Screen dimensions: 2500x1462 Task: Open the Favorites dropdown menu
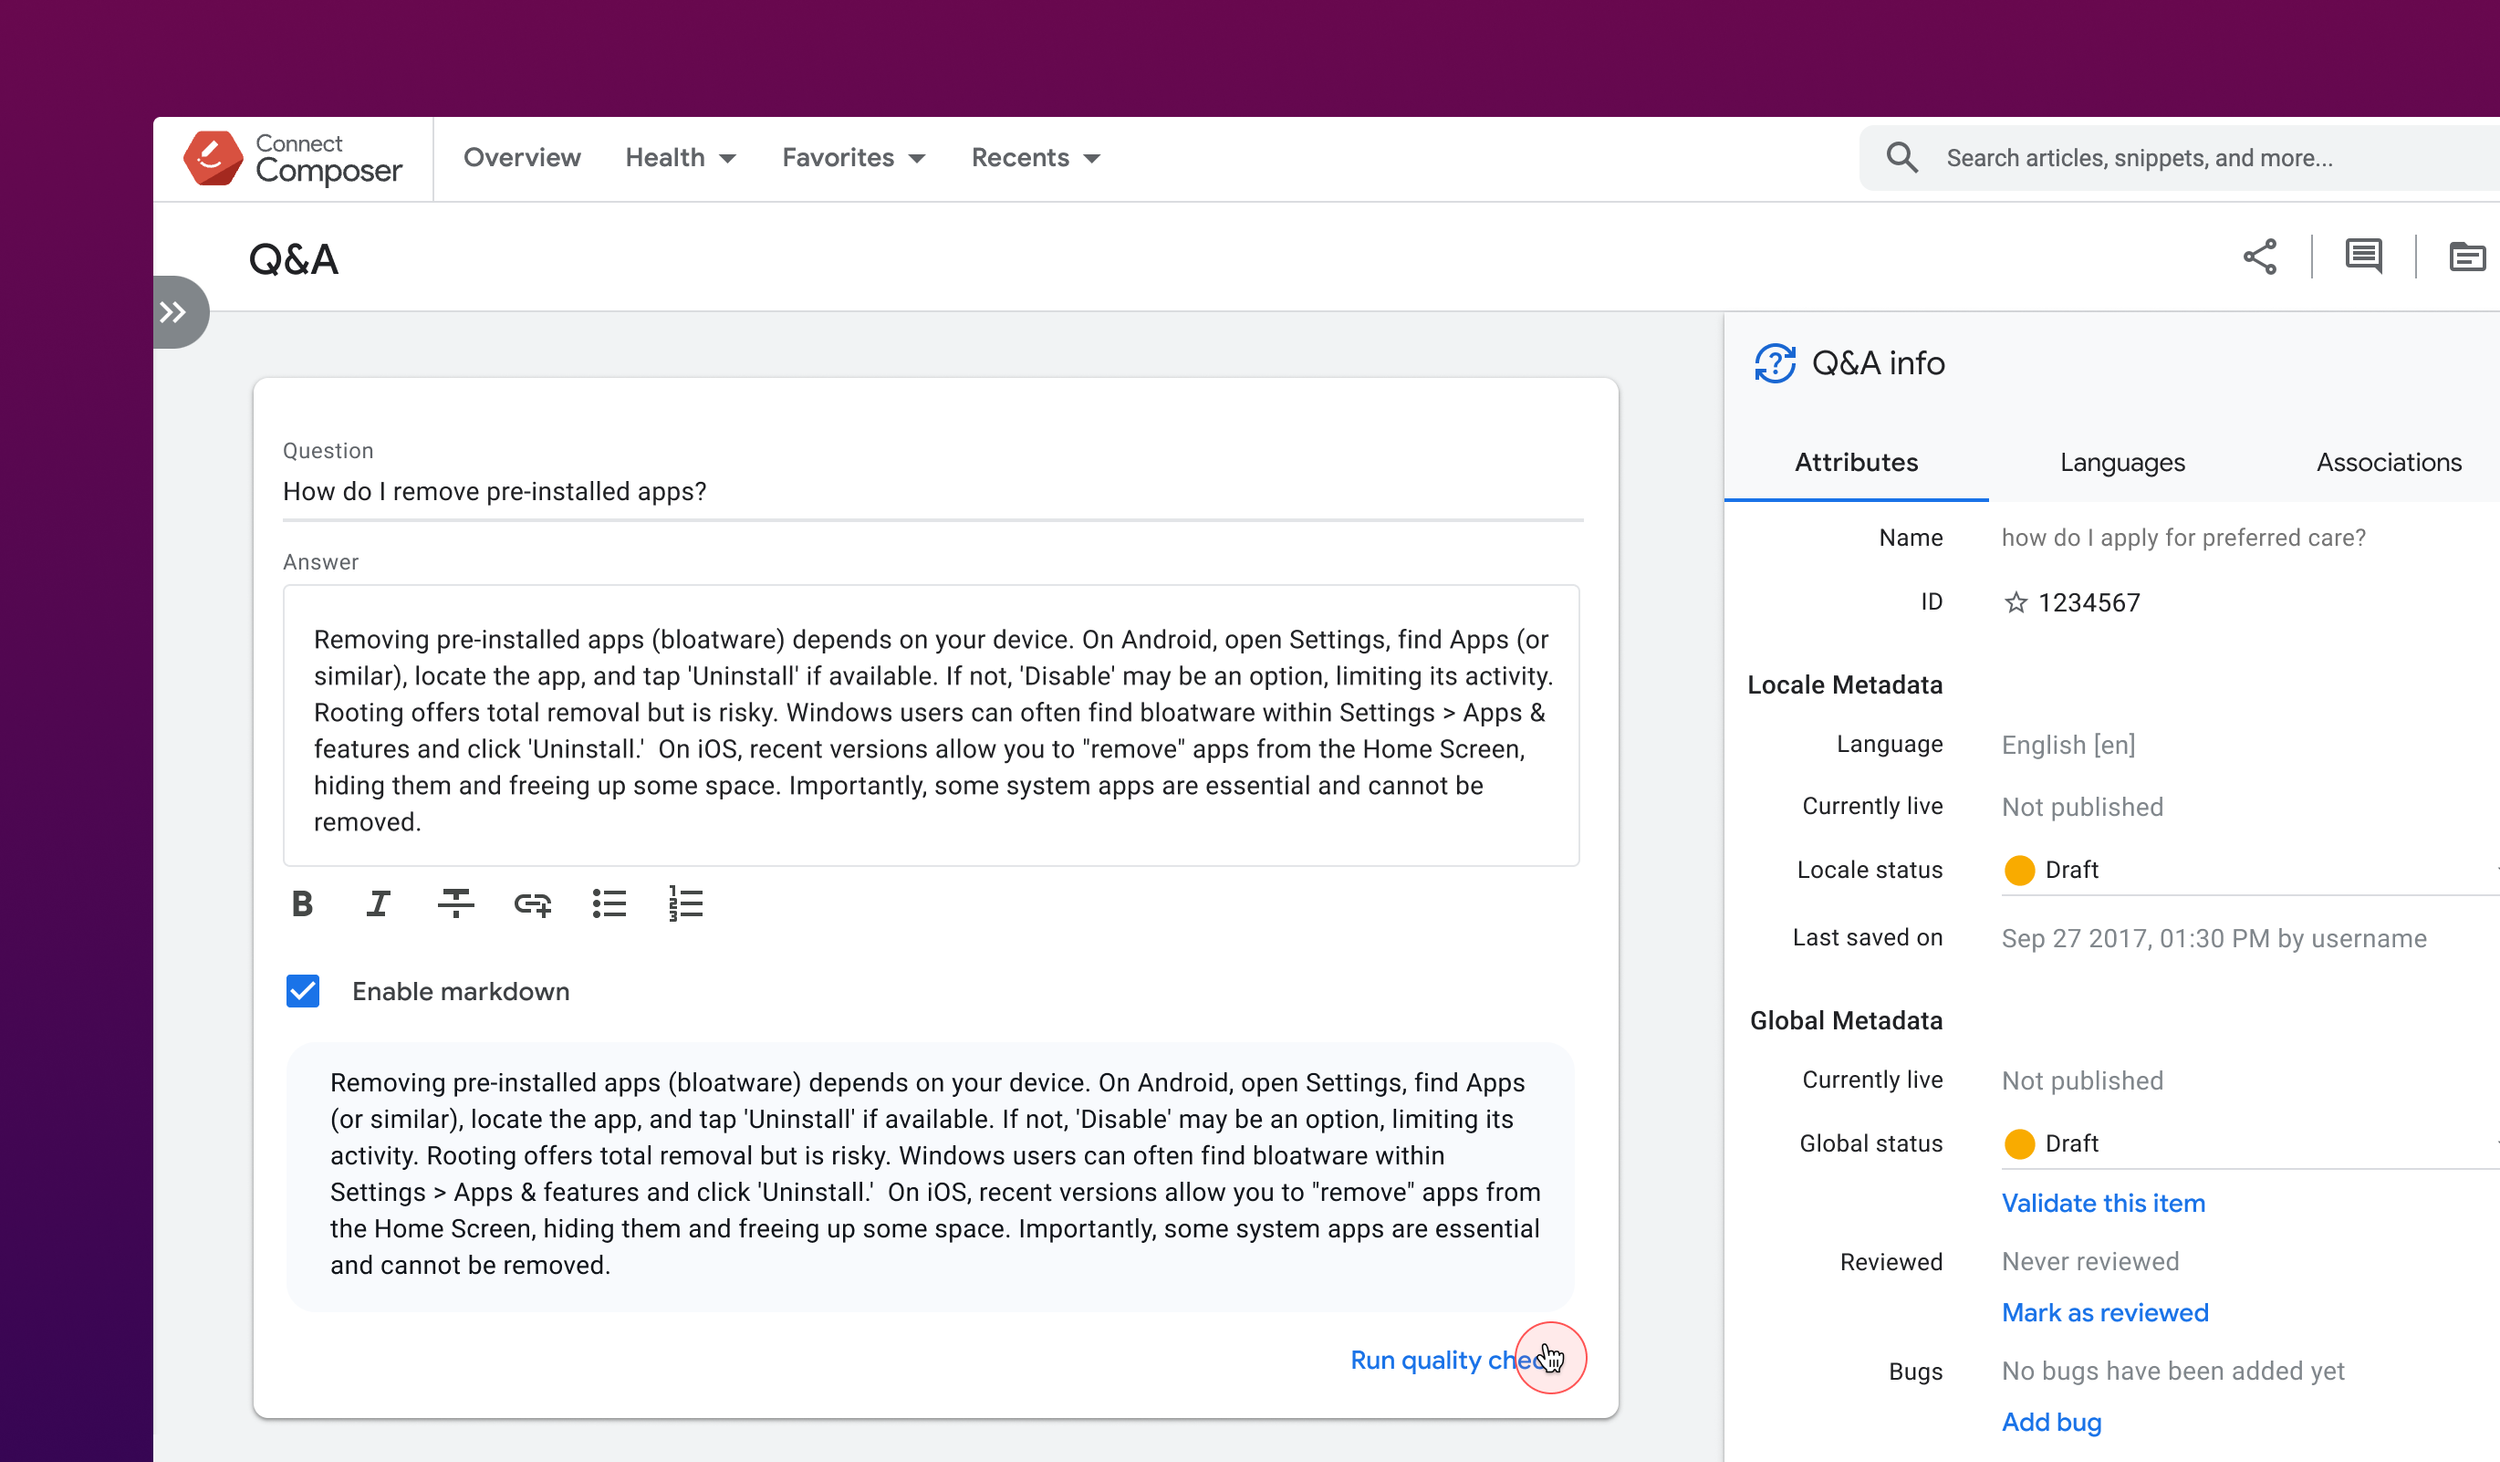[x=853, y=158]
